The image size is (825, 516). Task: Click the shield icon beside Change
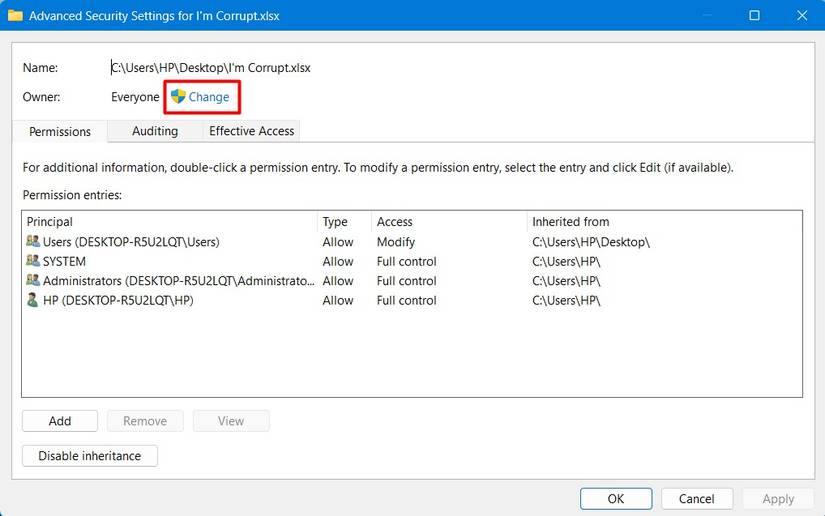pyautogui.click(x=178, y=97)
